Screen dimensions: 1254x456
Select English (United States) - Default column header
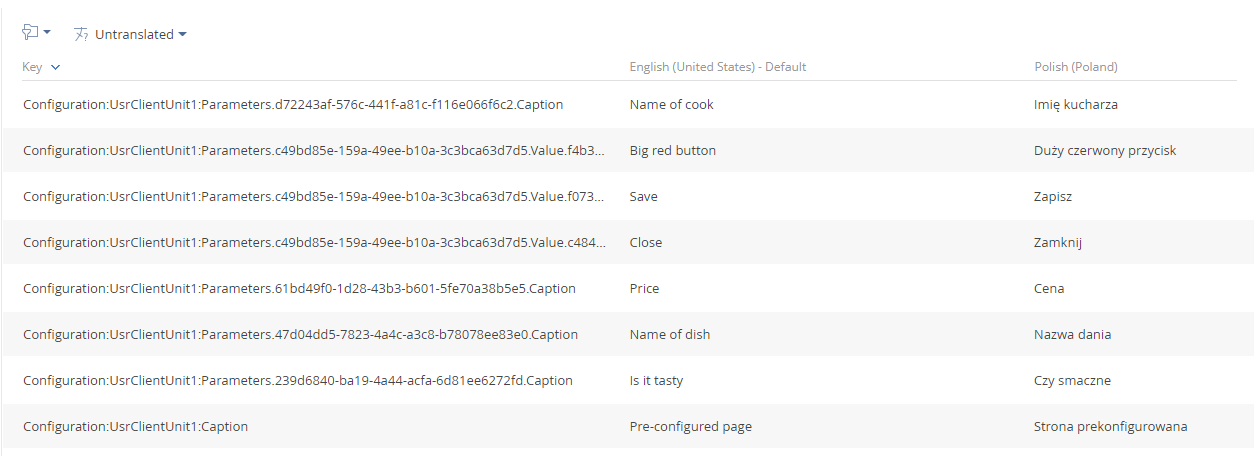(717, 67)
